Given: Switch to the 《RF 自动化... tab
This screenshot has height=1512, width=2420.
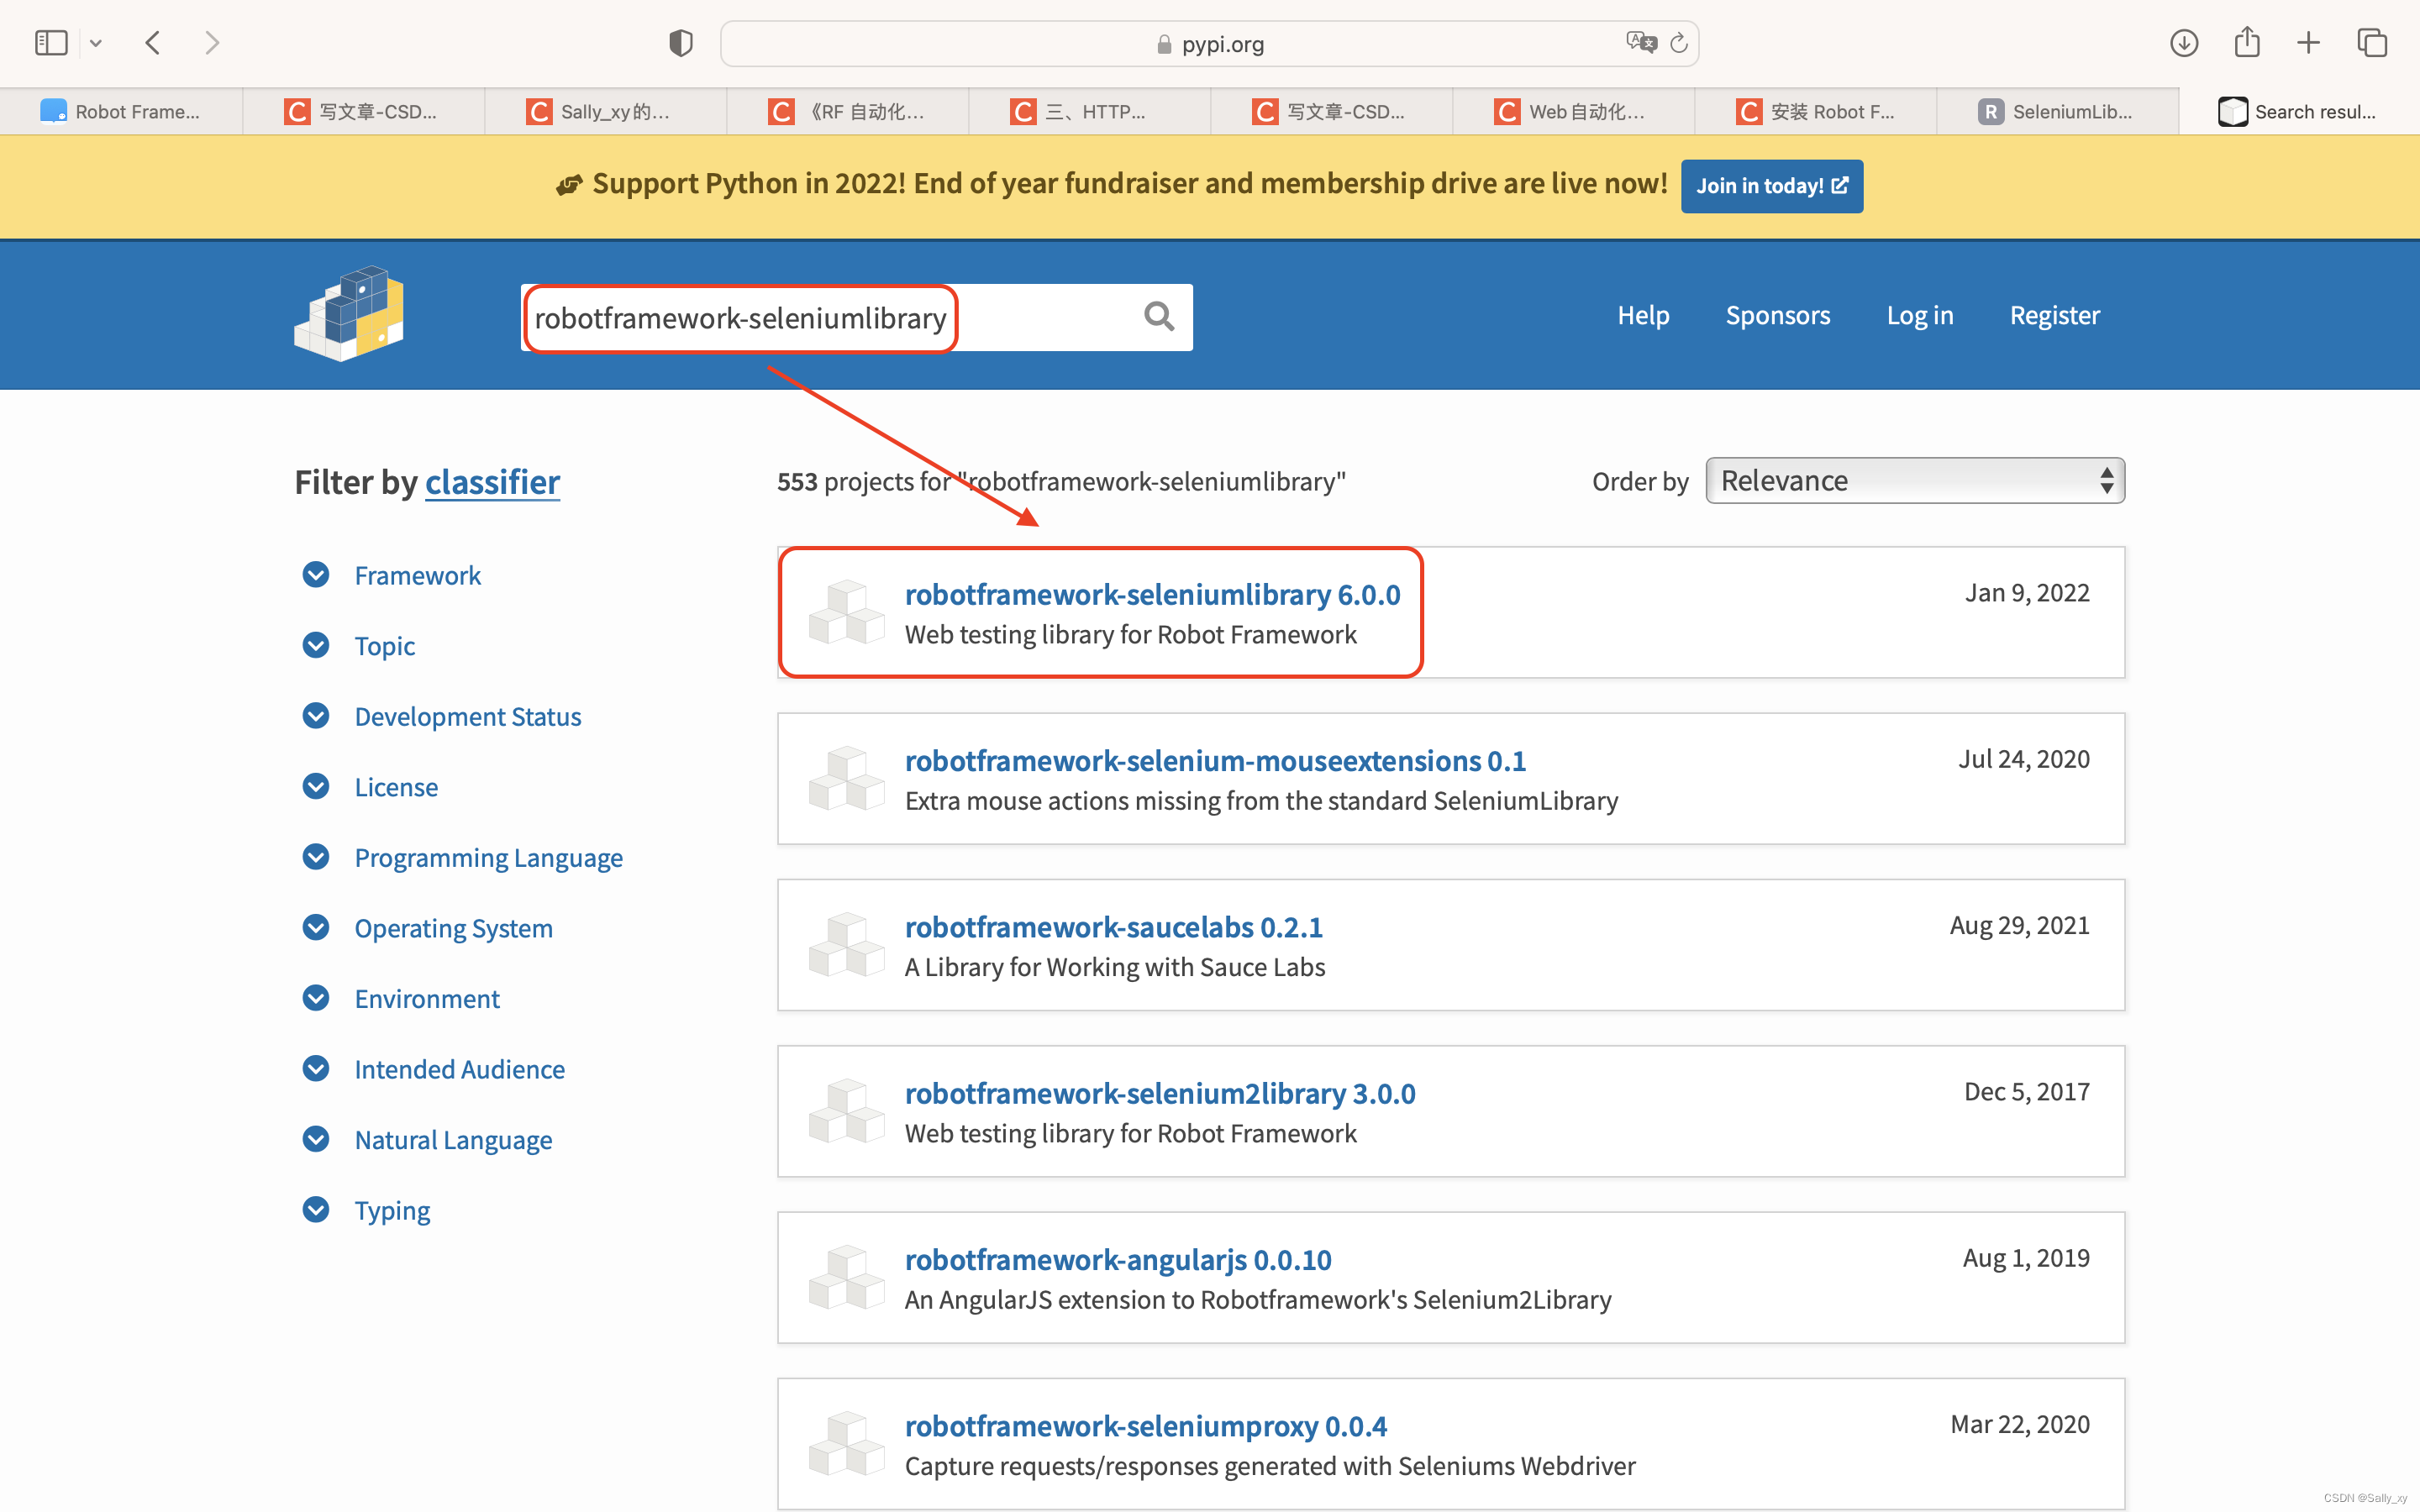Looking at the screenshot, I should pyautogui.click(x=848, y=111).
